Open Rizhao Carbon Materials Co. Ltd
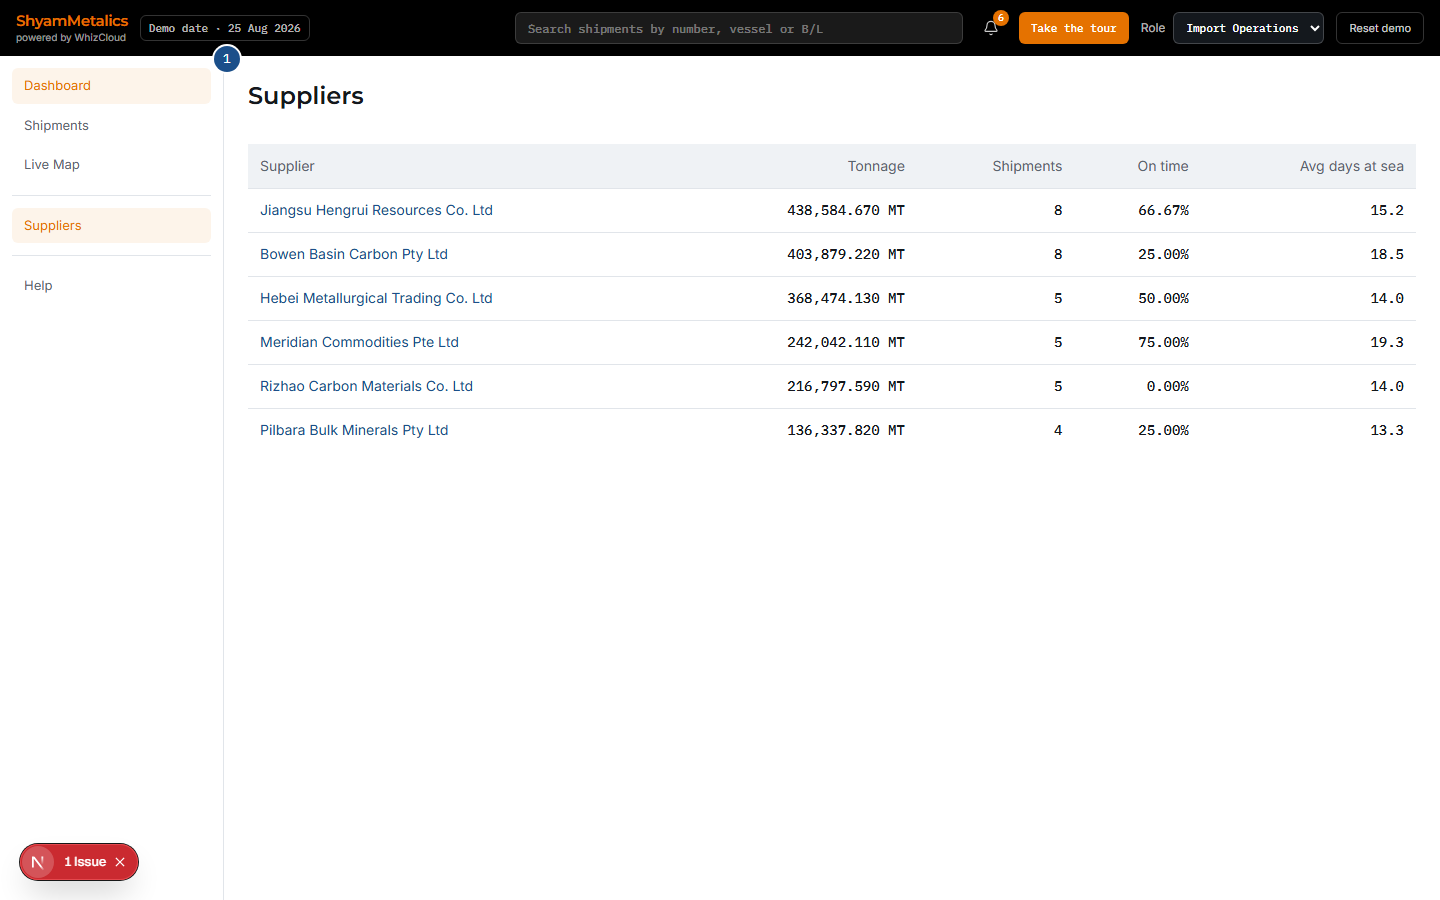 coord(366,386)
